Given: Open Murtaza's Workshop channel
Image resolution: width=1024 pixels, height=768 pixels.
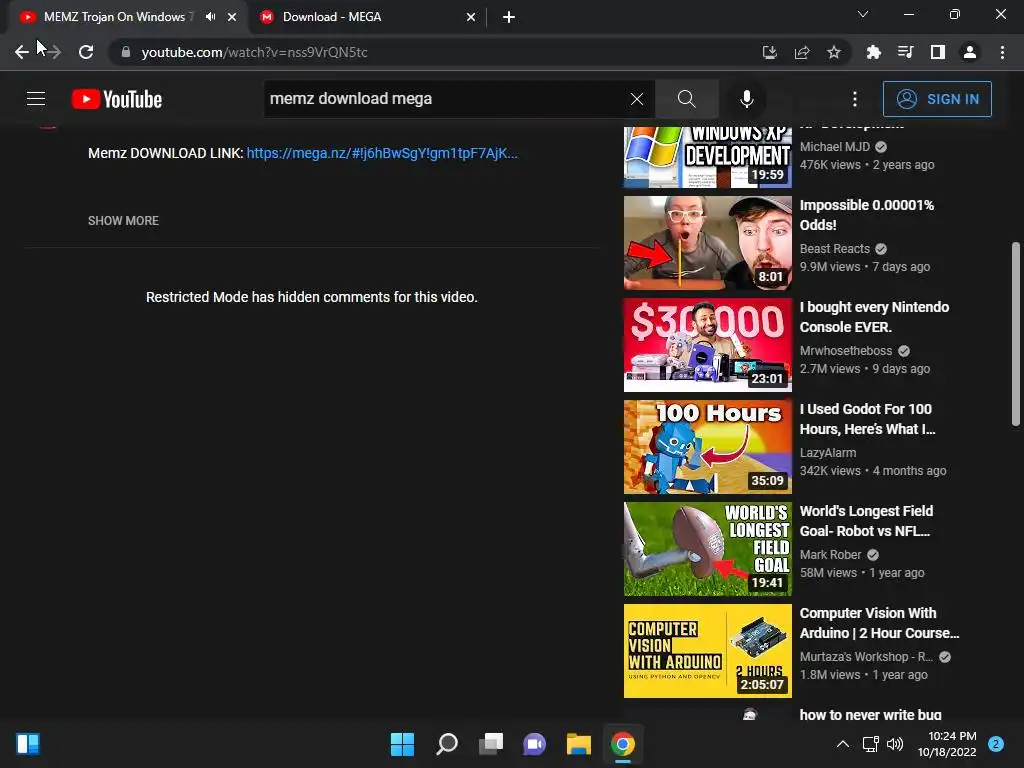Looking at the screenshot, I should (866, 656).
